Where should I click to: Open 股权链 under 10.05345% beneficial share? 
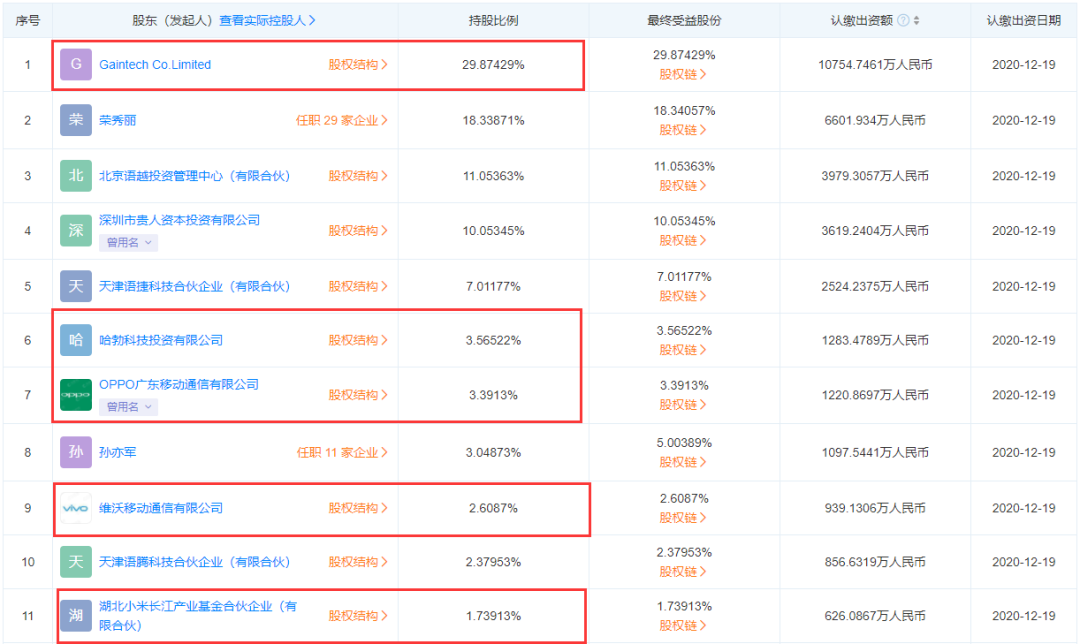tap(683, 240)
